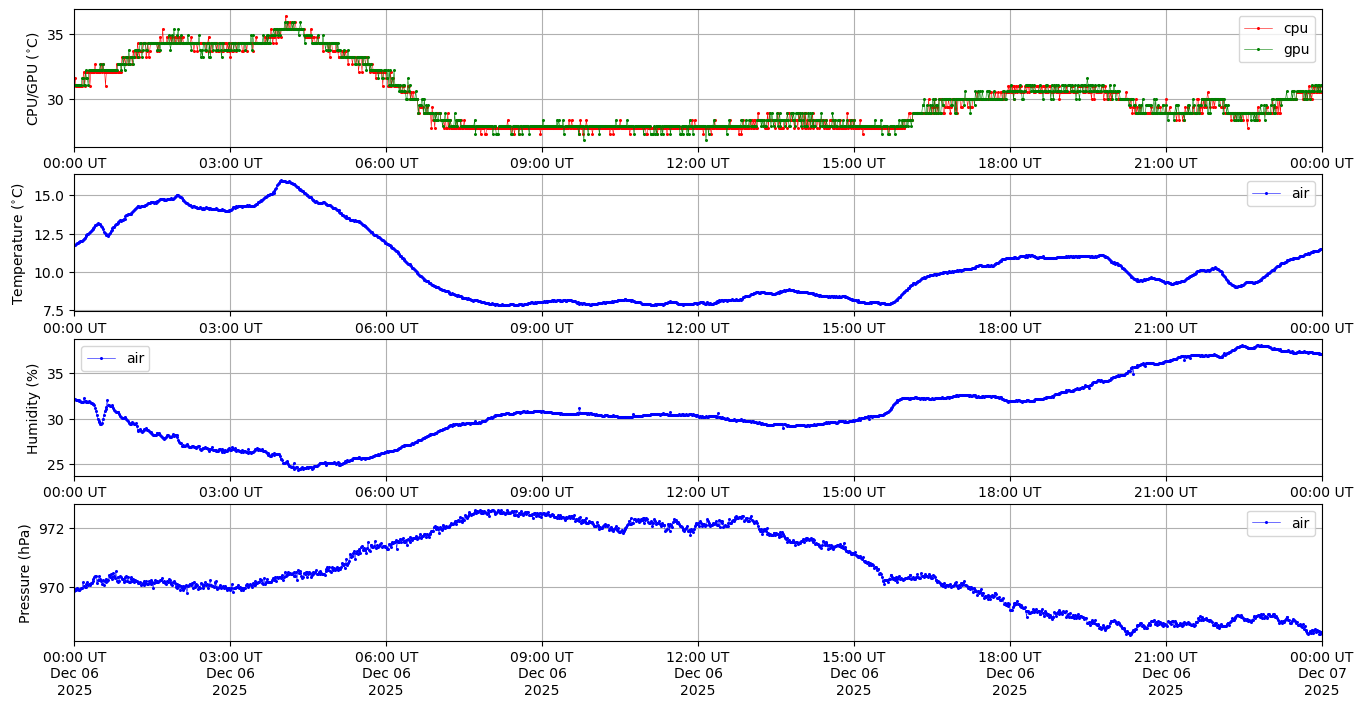Click the red cpu legend line marker
This screenshot has height=707, width=1363.
tap(1260, 29)
